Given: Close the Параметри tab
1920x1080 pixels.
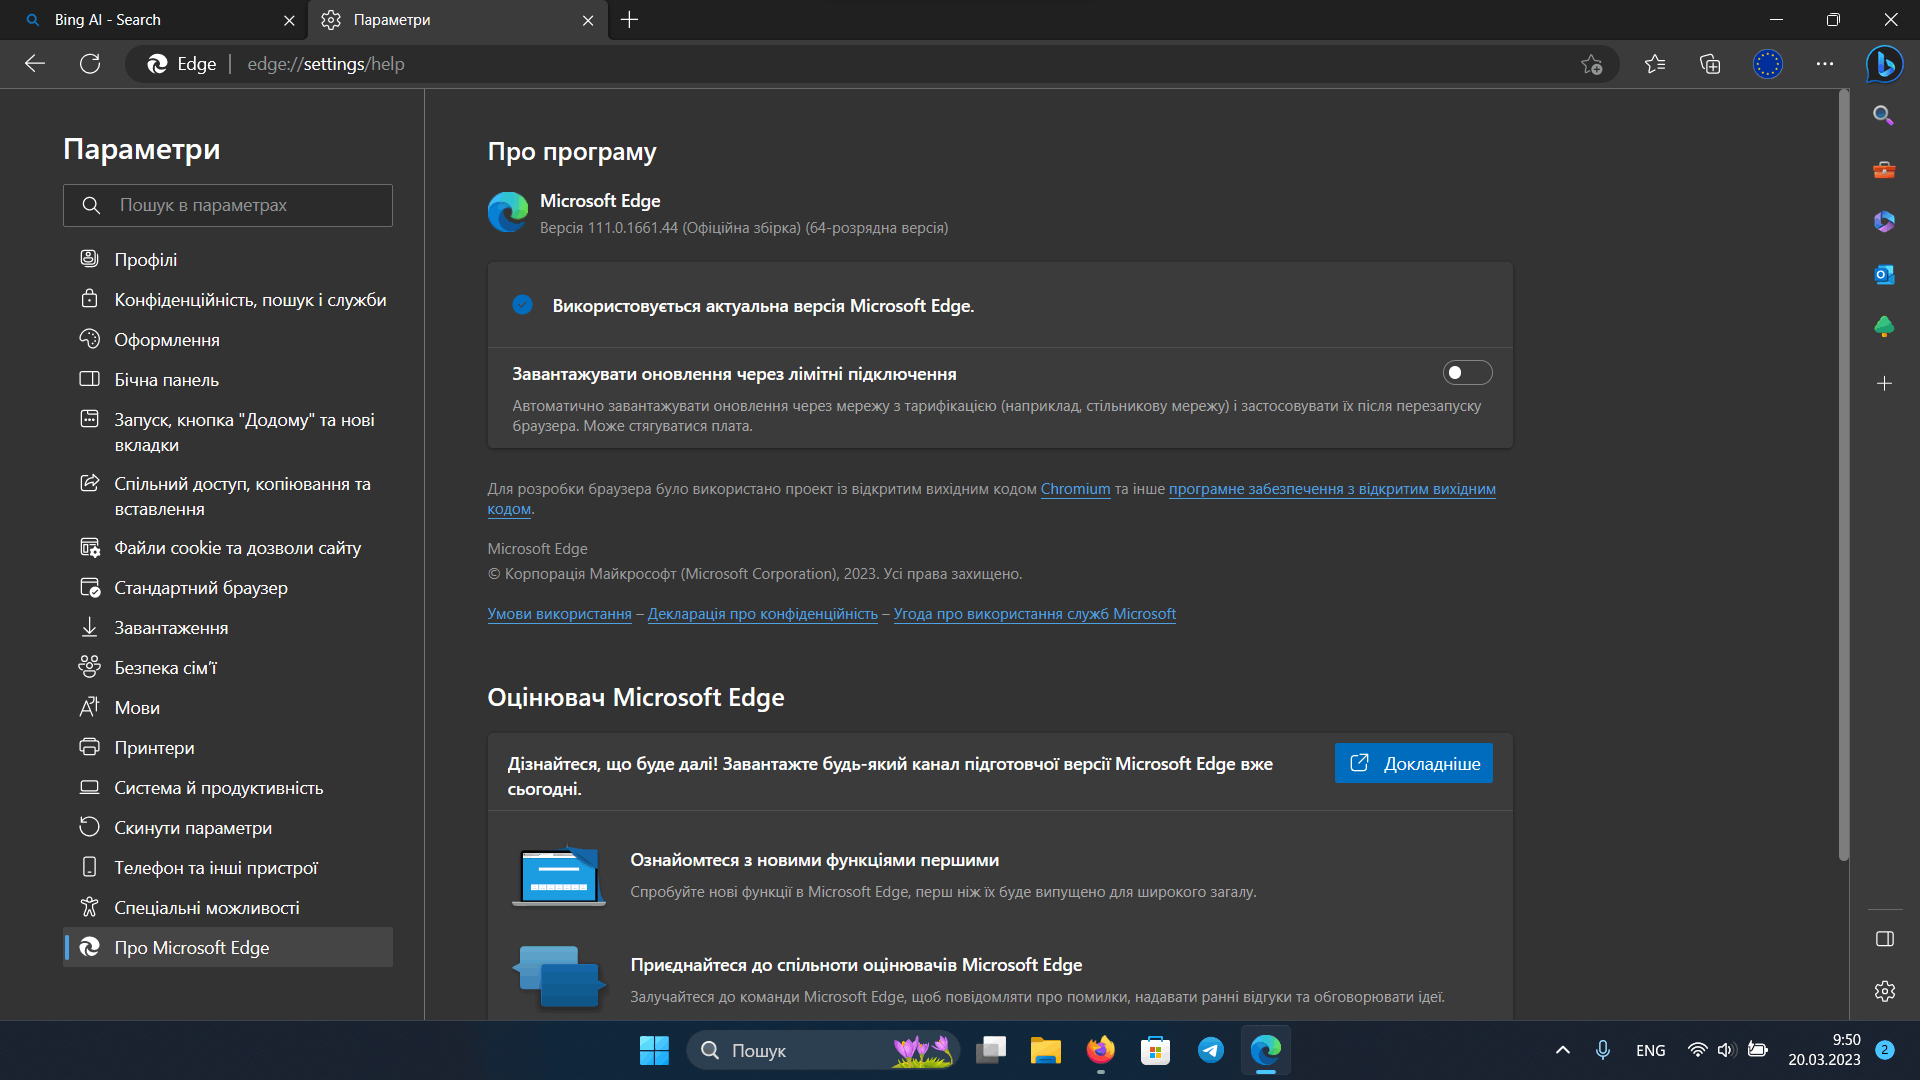Looking at the screenshot, I should (x=588, y=20).
